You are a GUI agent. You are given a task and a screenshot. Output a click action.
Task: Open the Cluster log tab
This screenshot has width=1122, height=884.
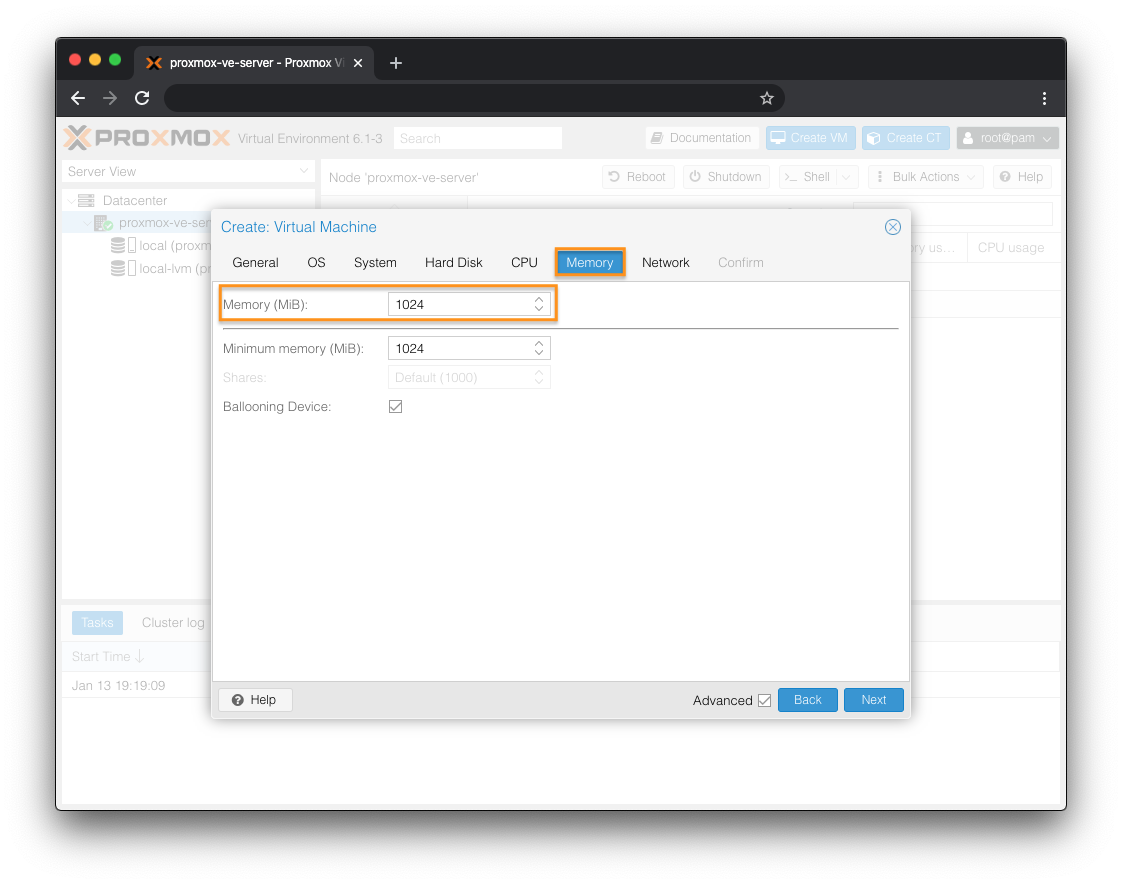click(x=173, y=623)
